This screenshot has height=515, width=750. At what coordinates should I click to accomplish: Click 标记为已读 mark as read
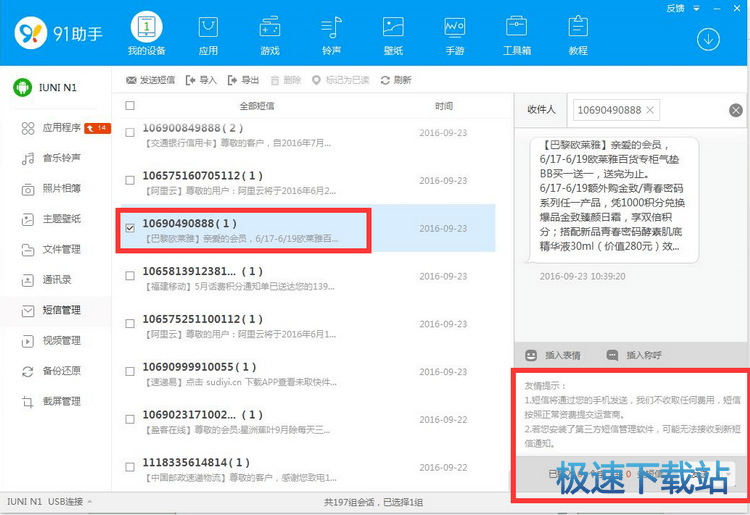[x=341, y=80]
